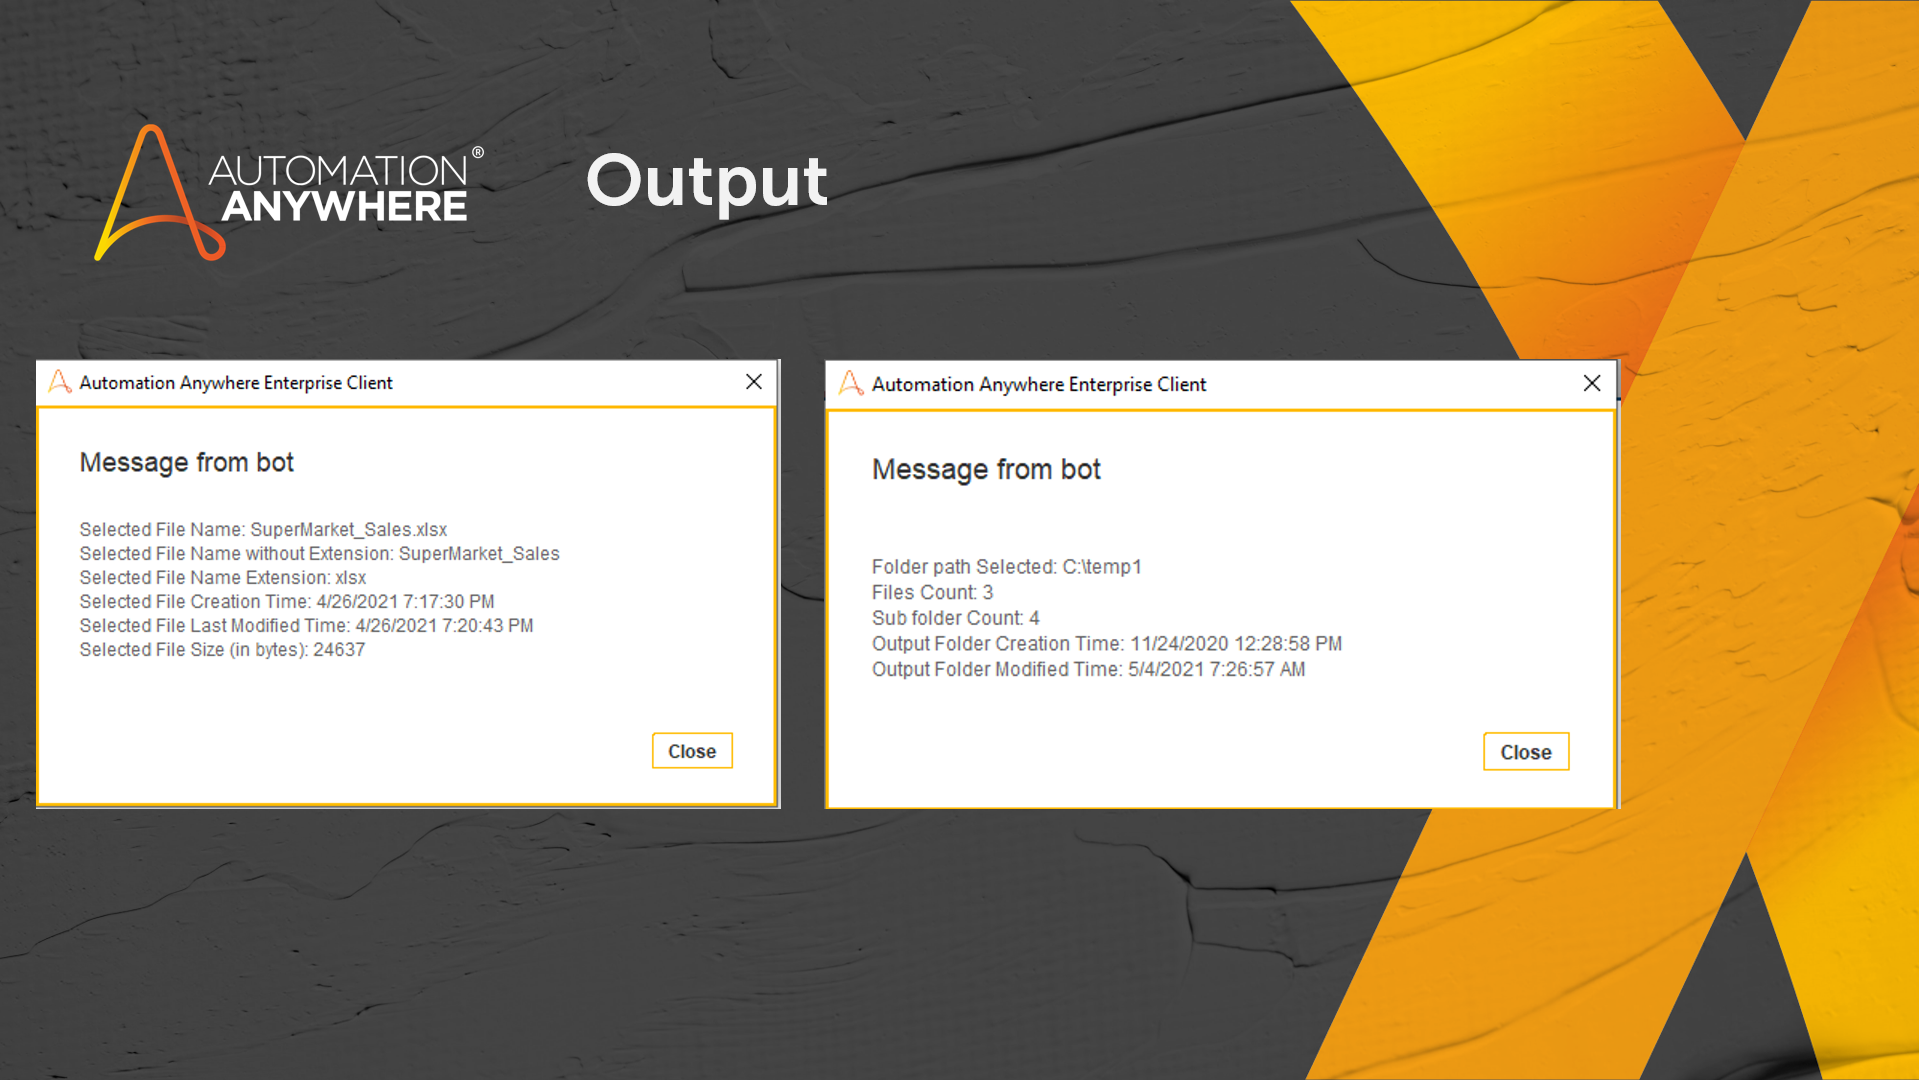Click the 'Selected File Name: SuperMarket_Sales.xlsx' line
The width and height of the screenshot is (1920, 1080).
pyautogui.click(x=263, y=530)
